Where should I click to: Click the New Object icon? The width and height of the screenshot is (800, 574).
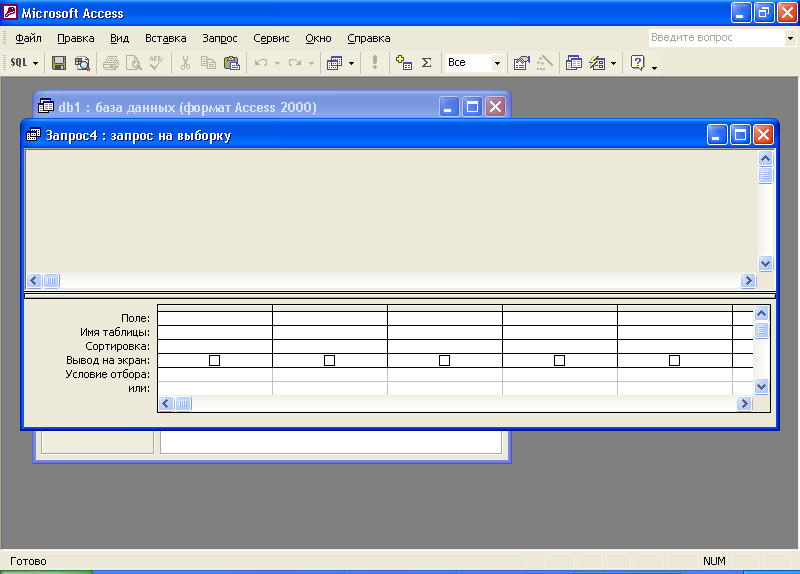point(597,63)
